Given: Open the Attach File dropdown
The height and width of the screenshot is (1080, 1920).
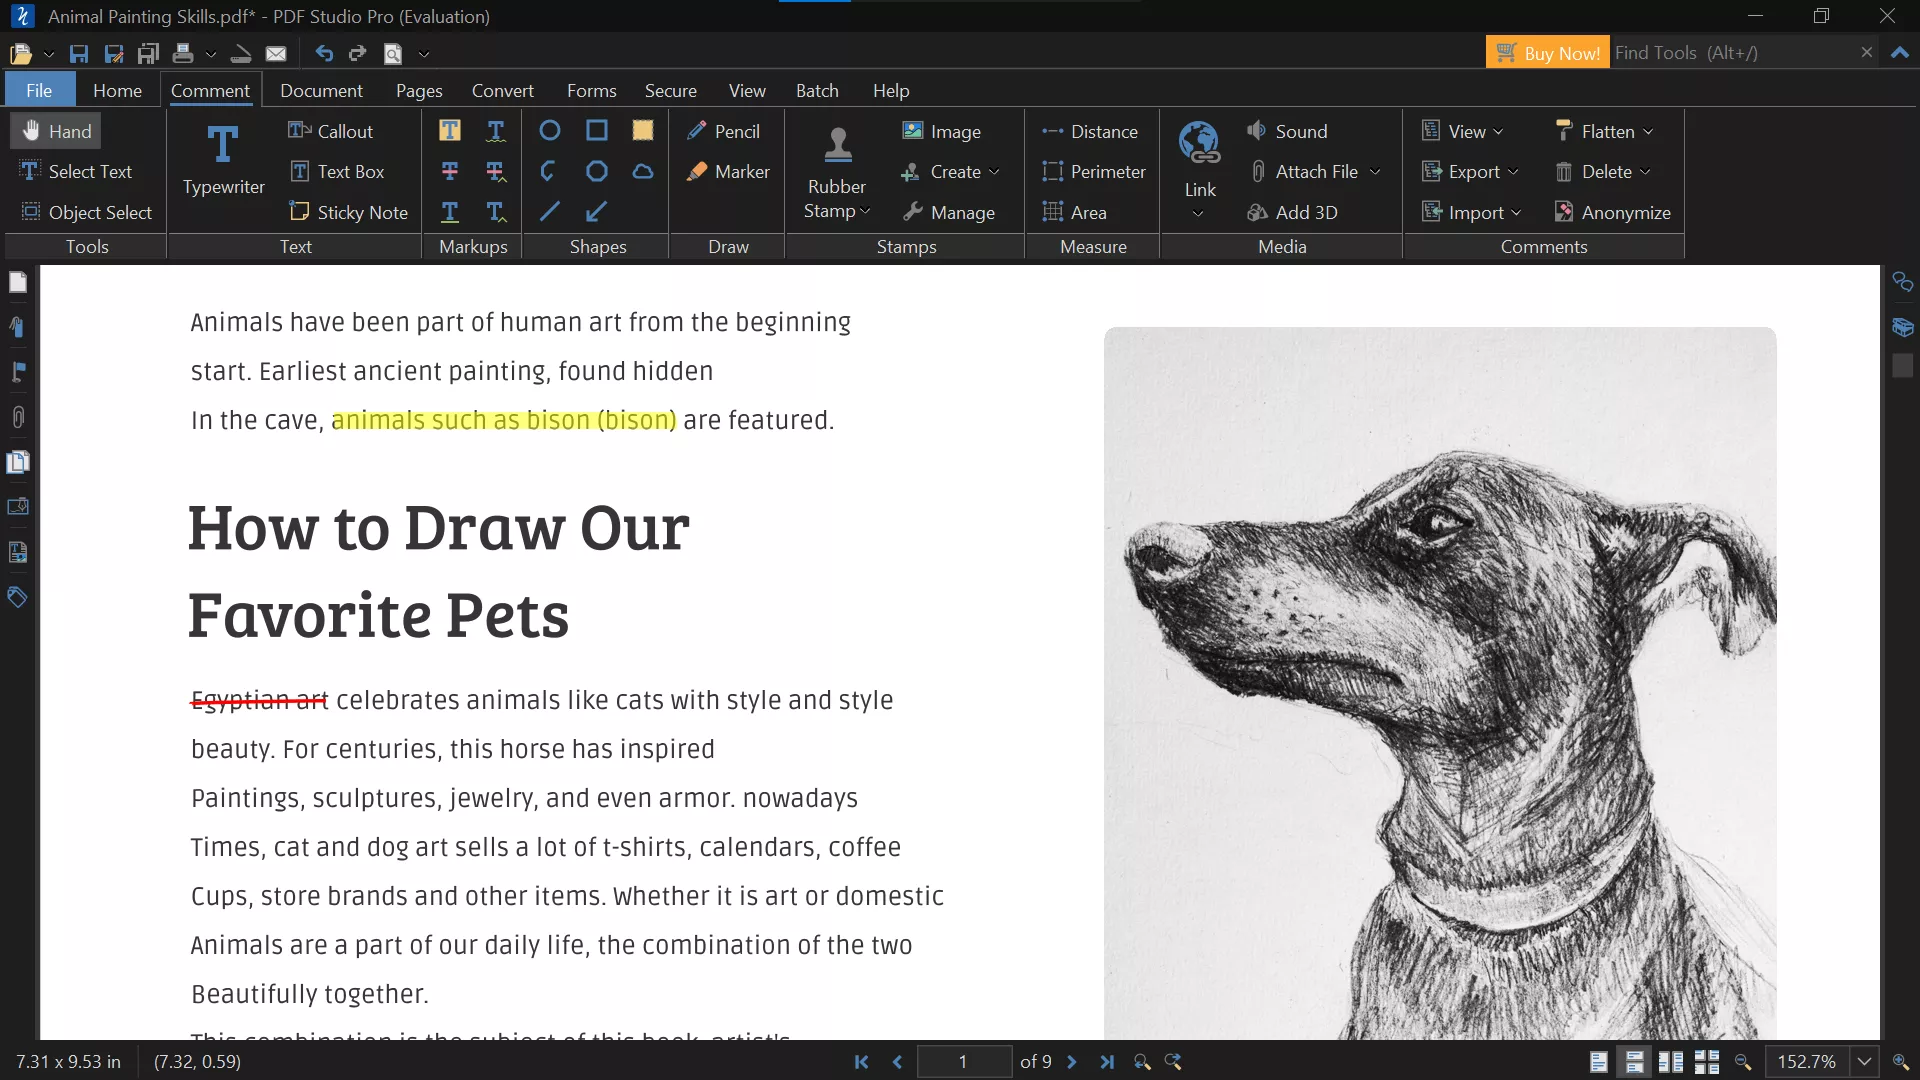Looking at the screenshot, I should [1315, 171].
